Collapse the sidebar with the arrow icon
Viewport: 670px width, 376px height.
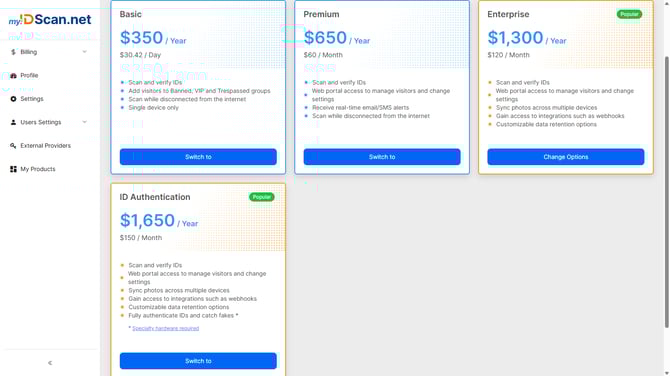(50, 363)
